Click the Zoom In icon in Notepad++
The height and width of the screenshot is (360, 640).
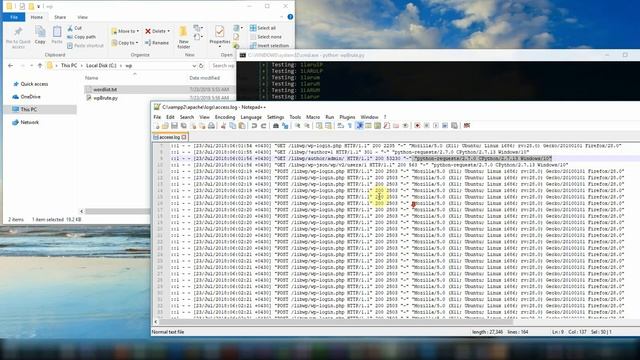298,126
